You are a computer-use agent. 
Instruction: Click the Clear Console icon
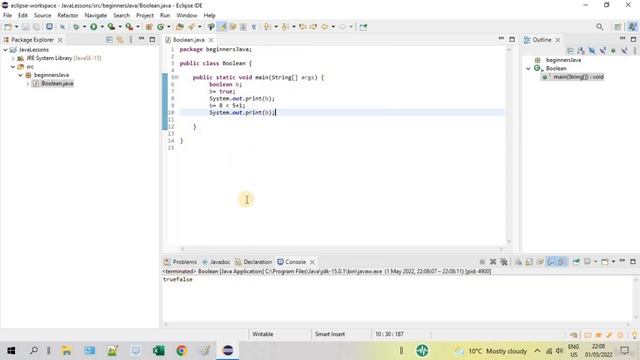coord(518,262)
